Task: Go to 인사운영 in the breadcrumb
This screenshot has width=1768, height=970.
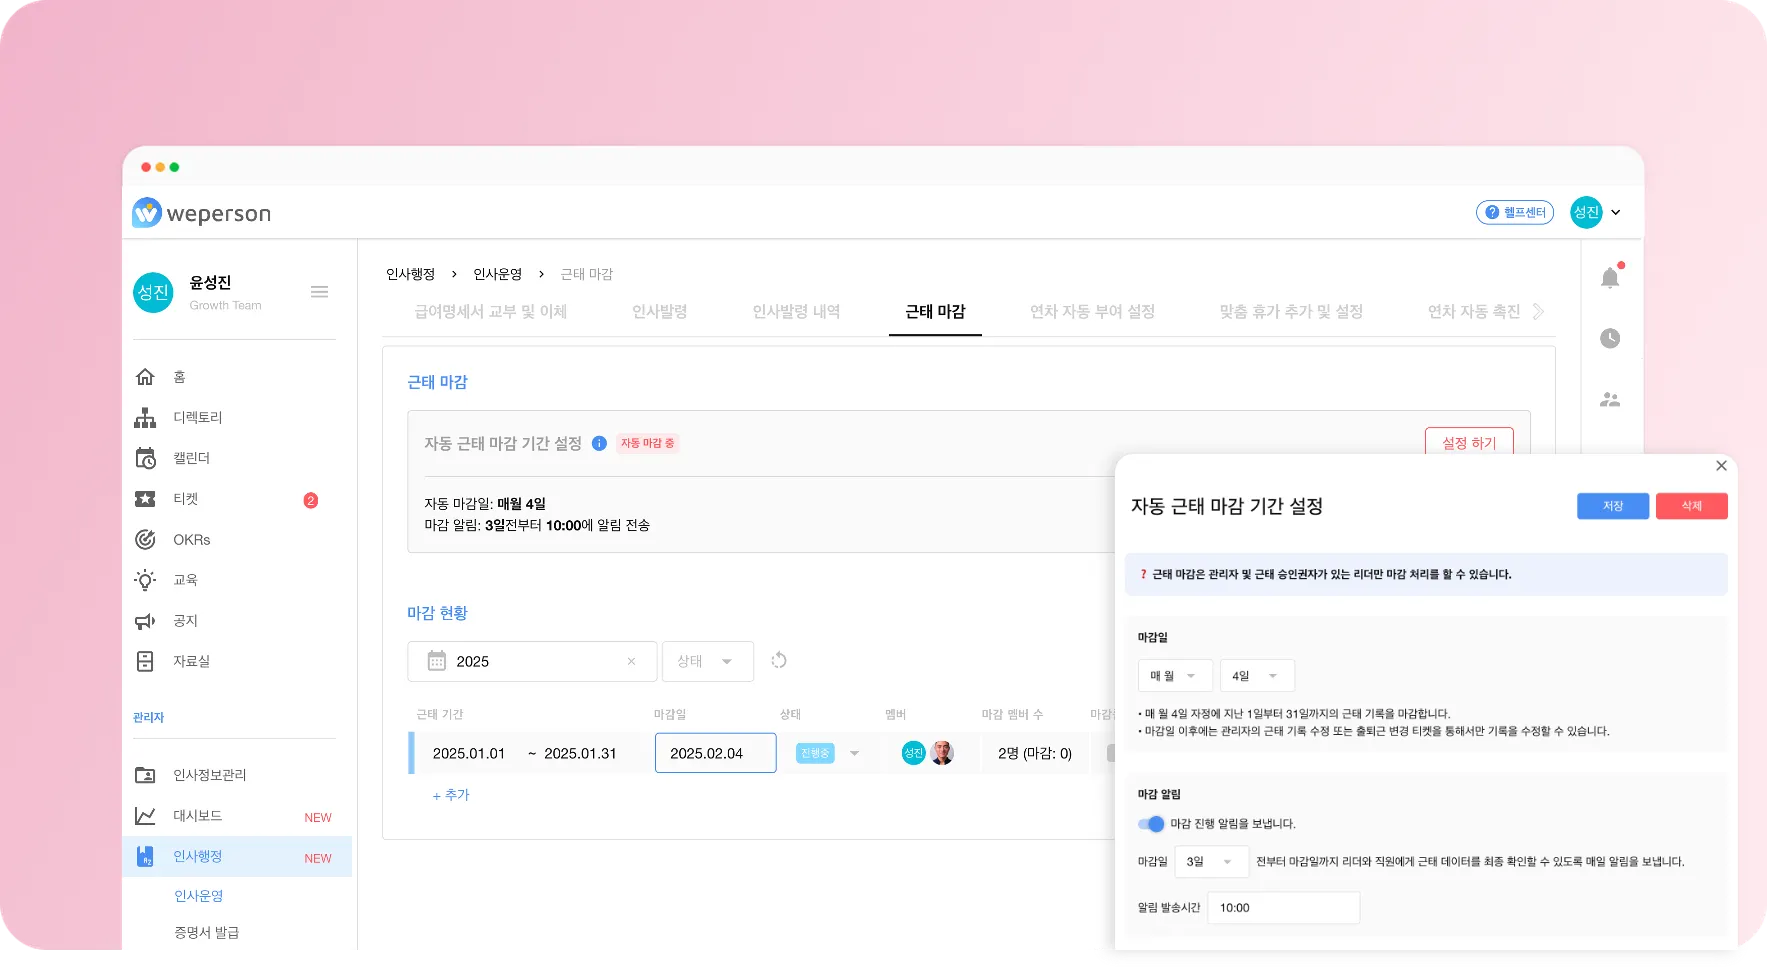Action: pyautogui.click(x=498, y=274)
